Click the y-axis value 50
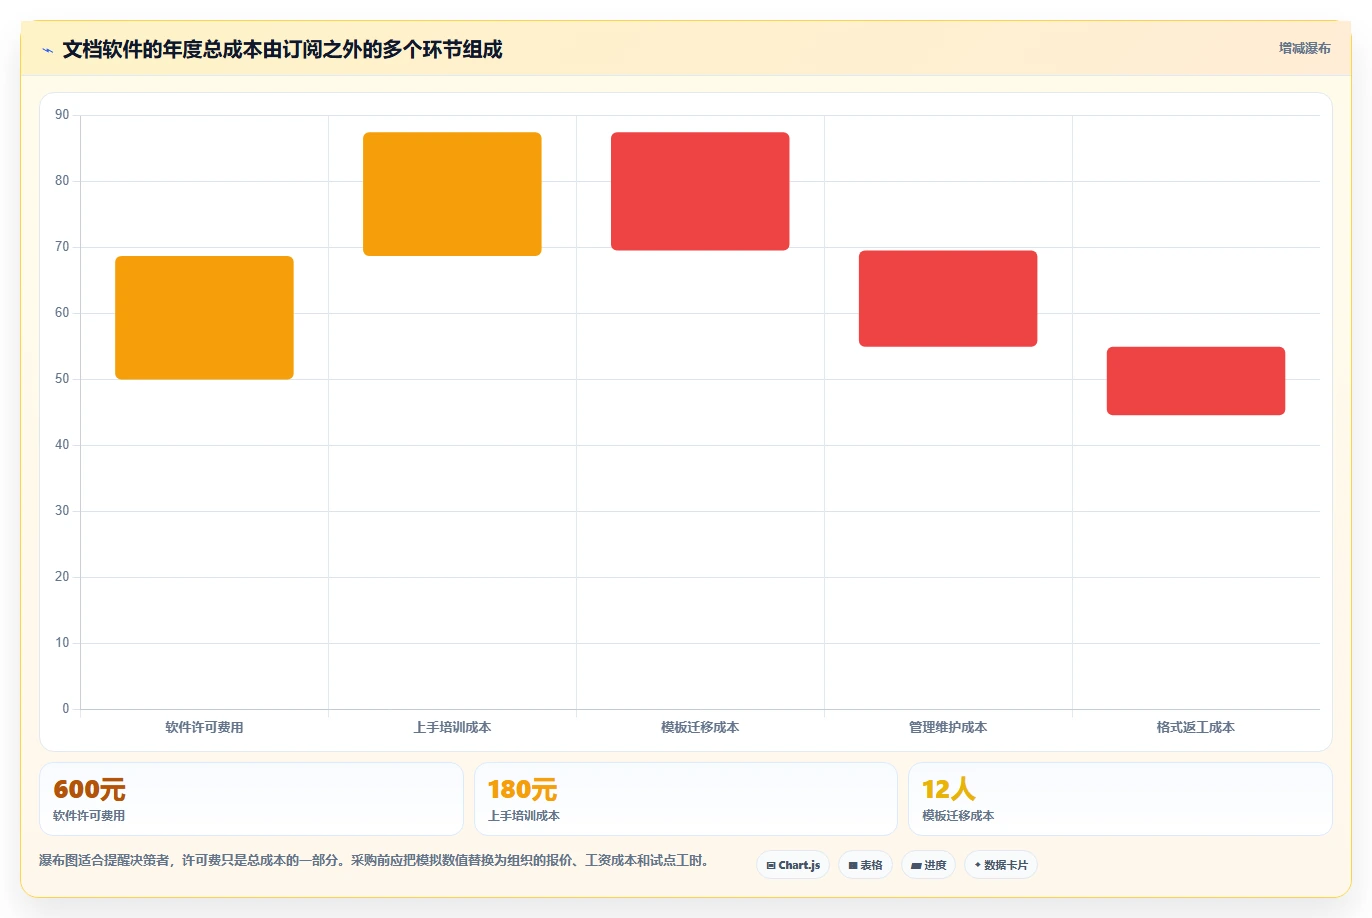Viewport: 1372px width, 918px height. point(62,379)
